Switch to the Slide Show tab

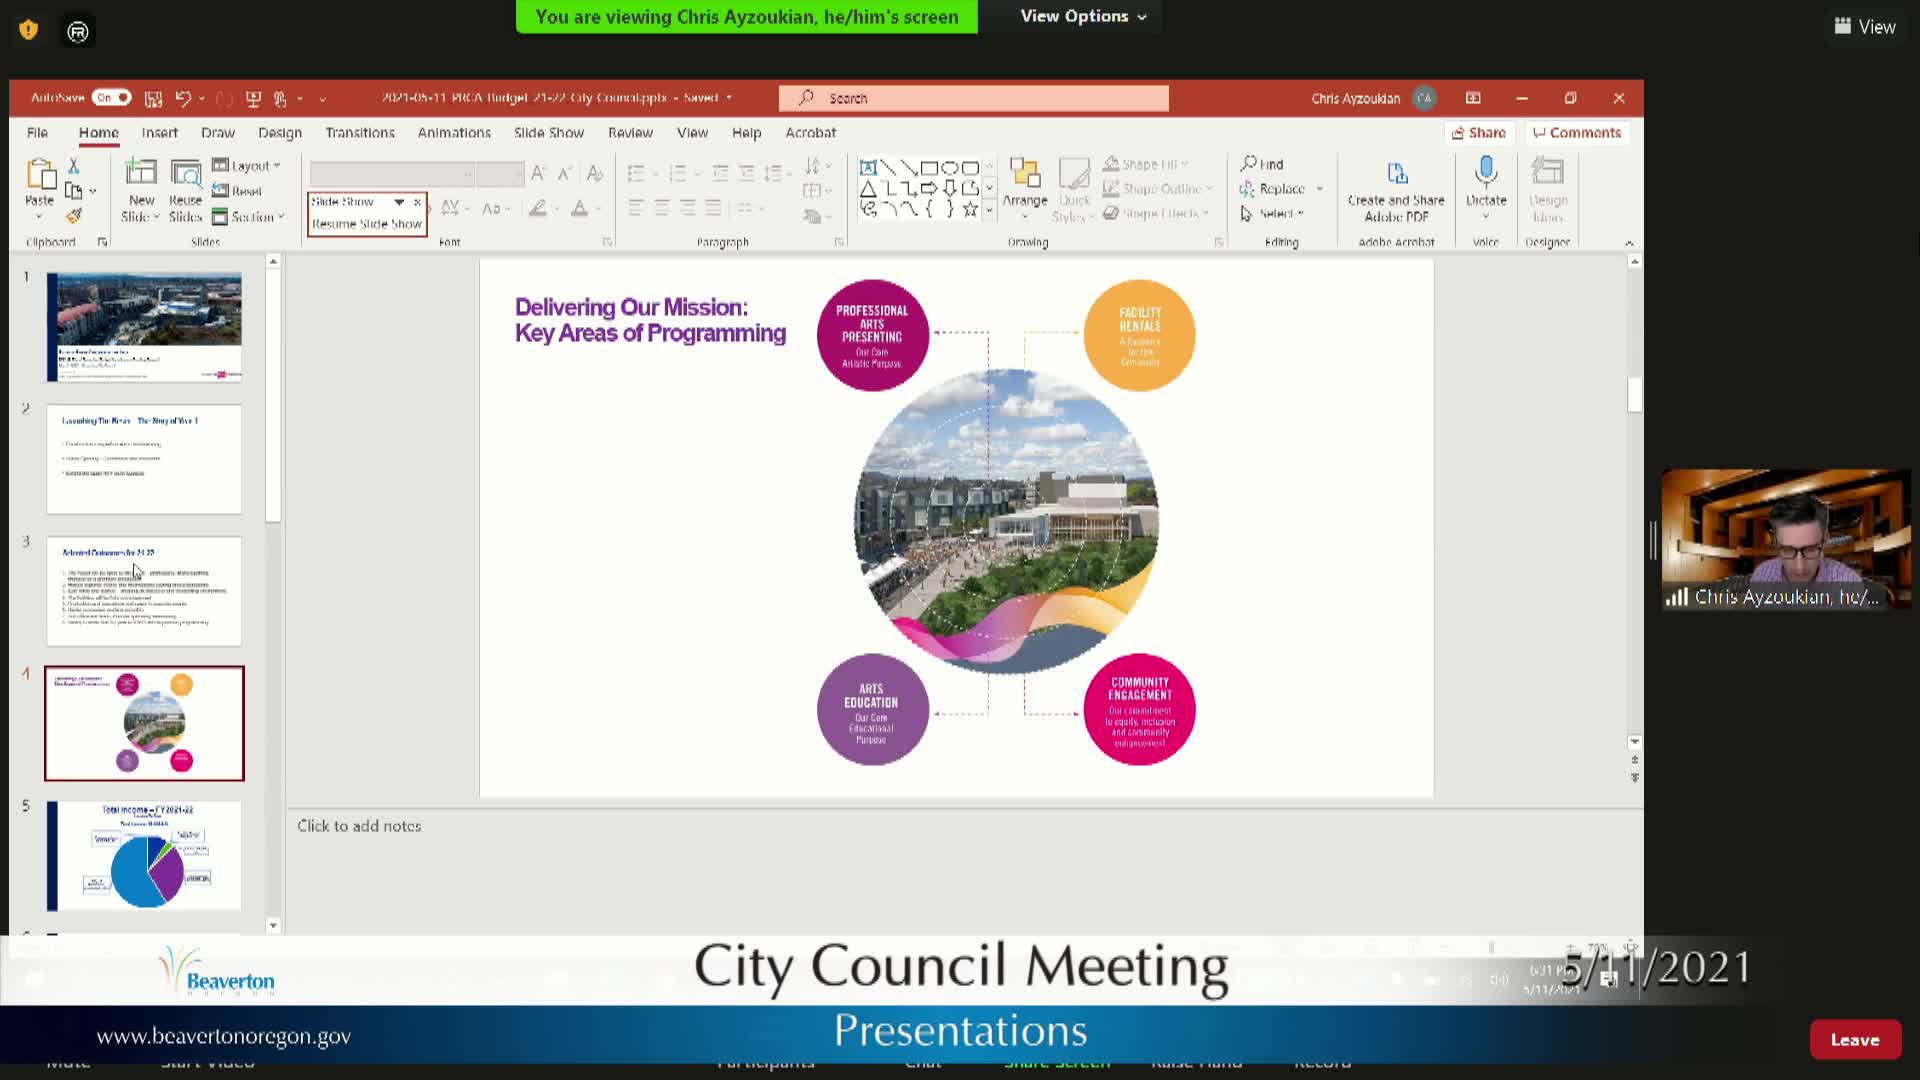click(548, 132)
